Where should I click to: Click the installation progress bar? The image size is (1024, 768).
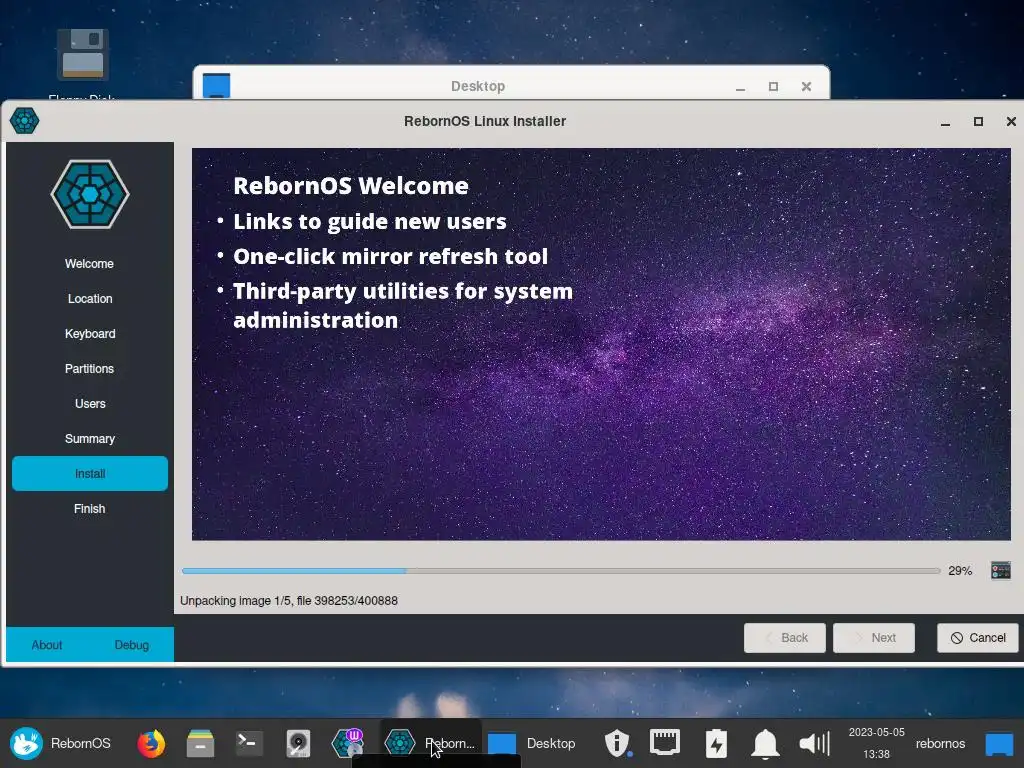(x=561, y=571)
